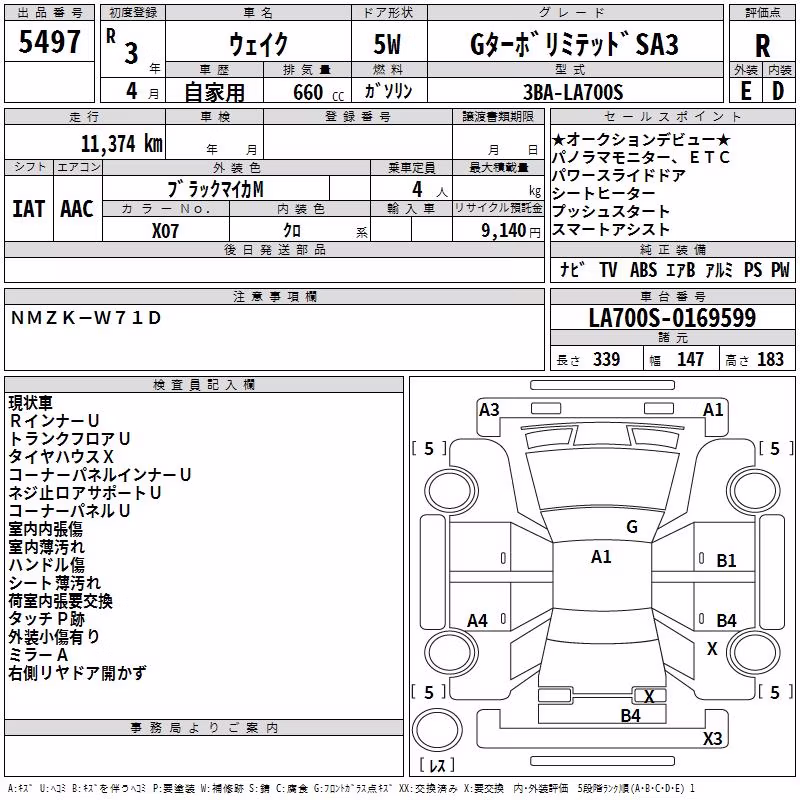Select lot number 5497
The width and height of the screenshot is (800, 800).
tap(49, 42)
